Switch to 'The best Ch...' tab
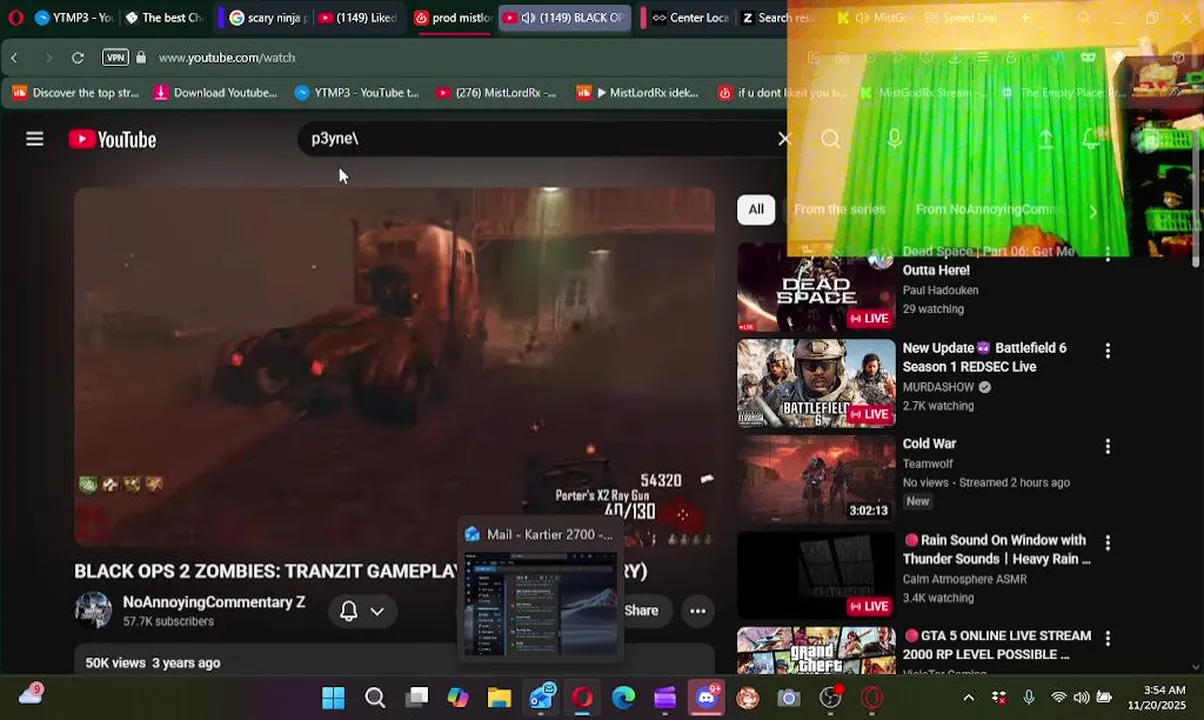This screenshot has width=1204, height=720. (163, 18)
